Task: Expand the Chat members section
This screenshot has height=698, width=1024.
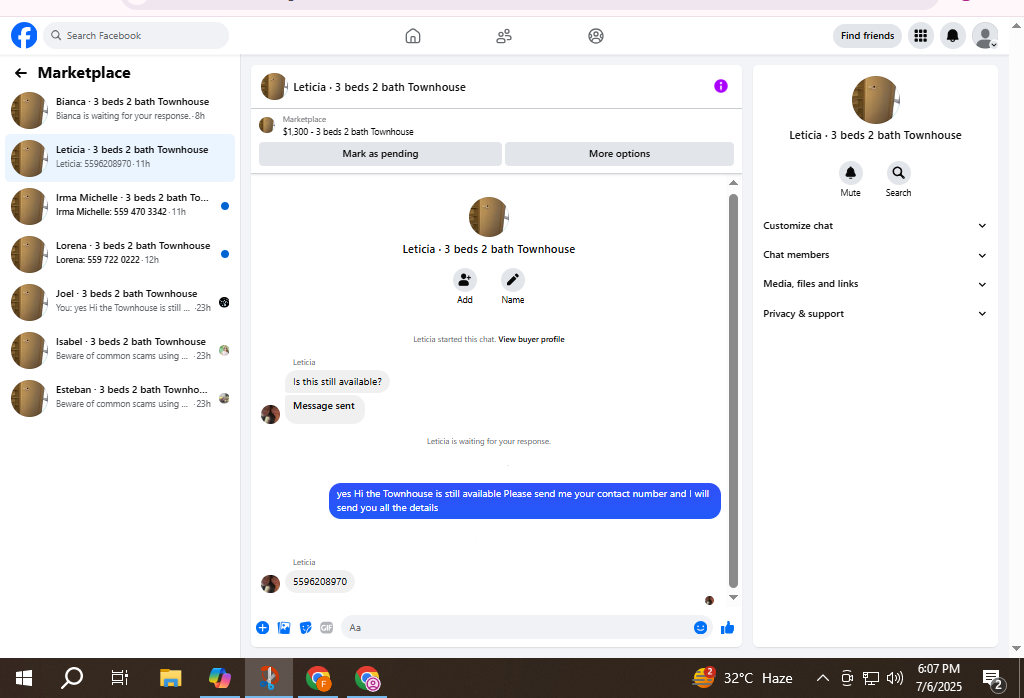Action: coord(874,255)
